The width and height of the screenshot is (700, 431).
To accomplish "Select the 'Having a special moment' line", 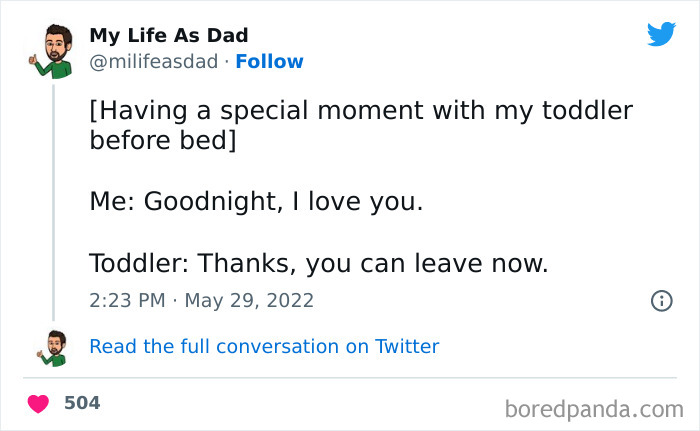I will 360,111.
